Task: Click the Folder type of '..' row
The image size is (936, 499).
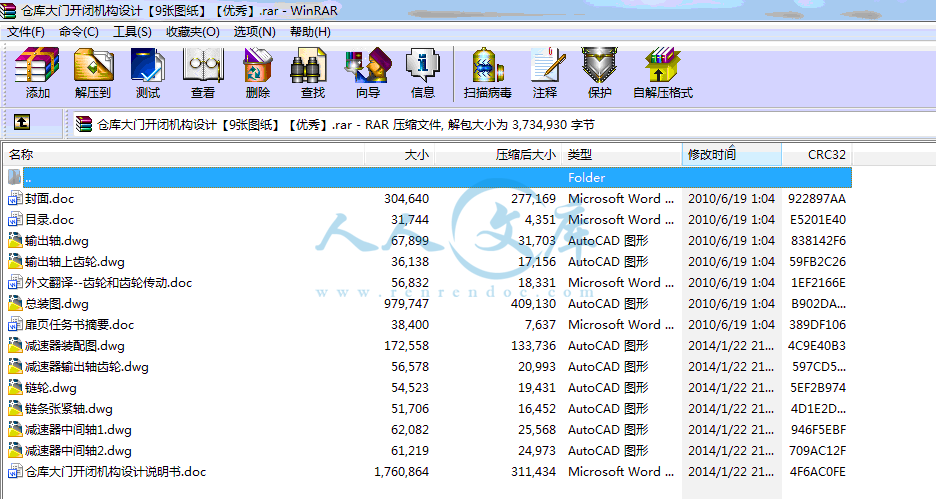Action: pos(586,177)
